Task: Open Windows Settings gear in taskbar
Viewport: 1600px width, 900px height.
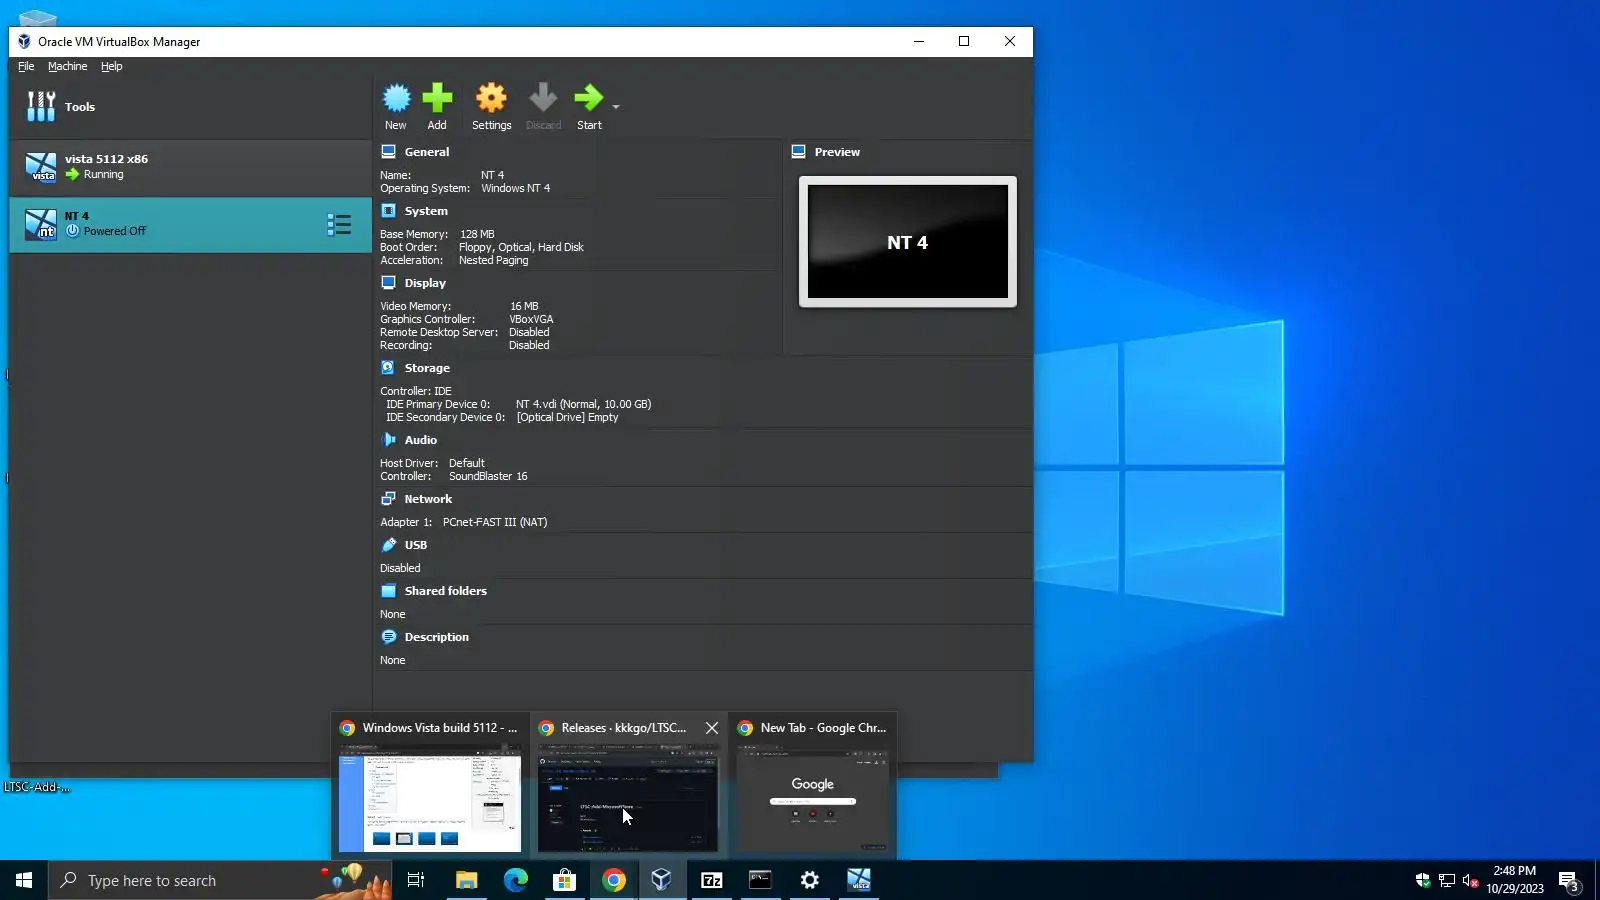Action: click(809, 880)
